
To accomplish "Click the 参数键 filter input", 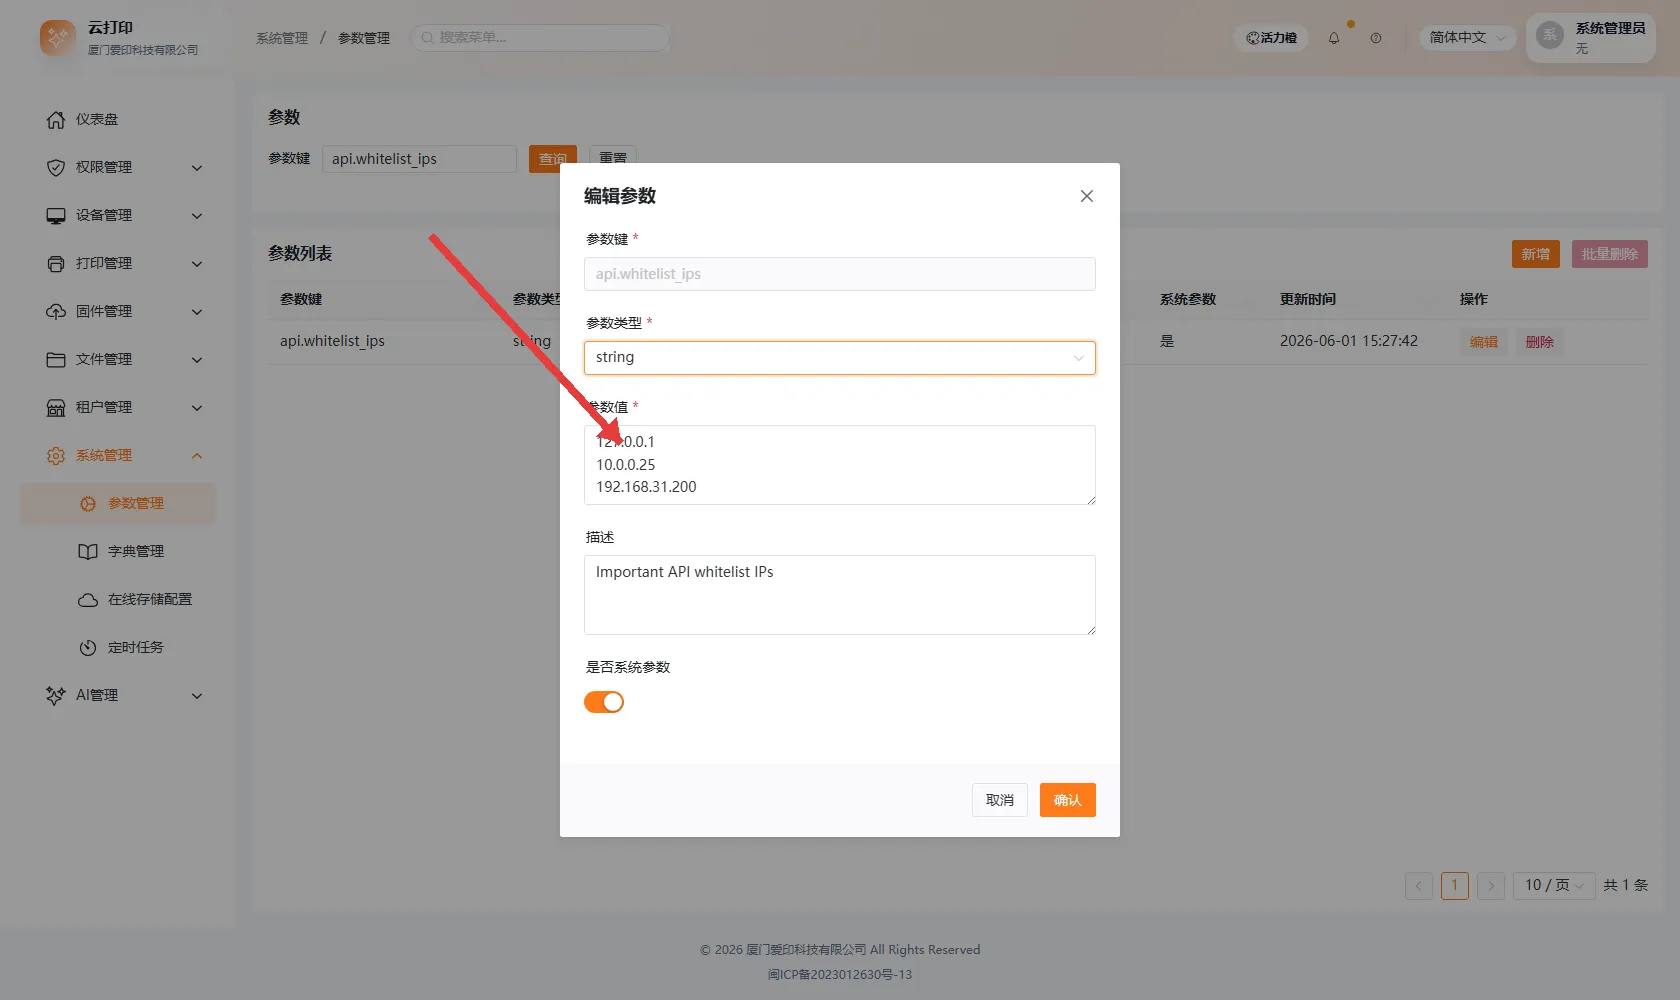I will (x=419, y=159).
